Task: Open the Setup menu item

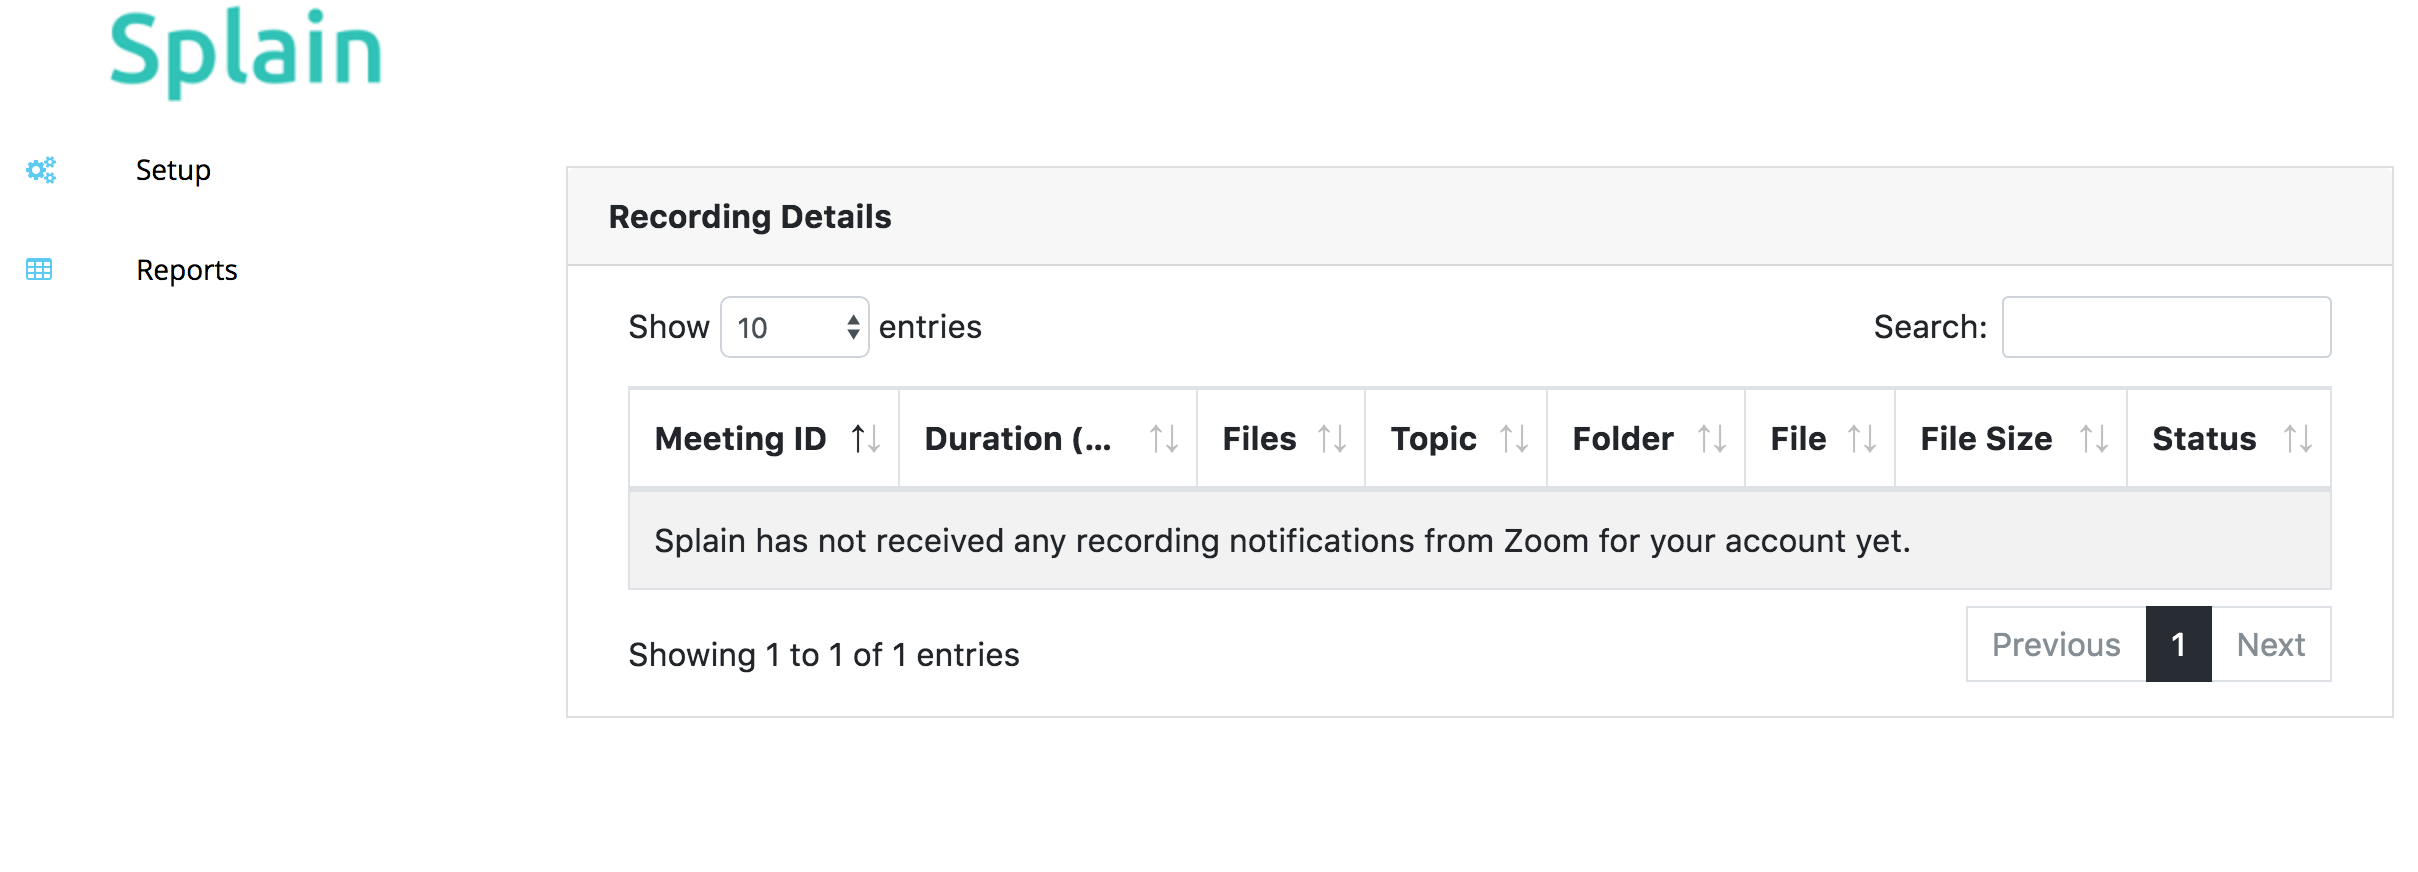Action: click(173, 170)
